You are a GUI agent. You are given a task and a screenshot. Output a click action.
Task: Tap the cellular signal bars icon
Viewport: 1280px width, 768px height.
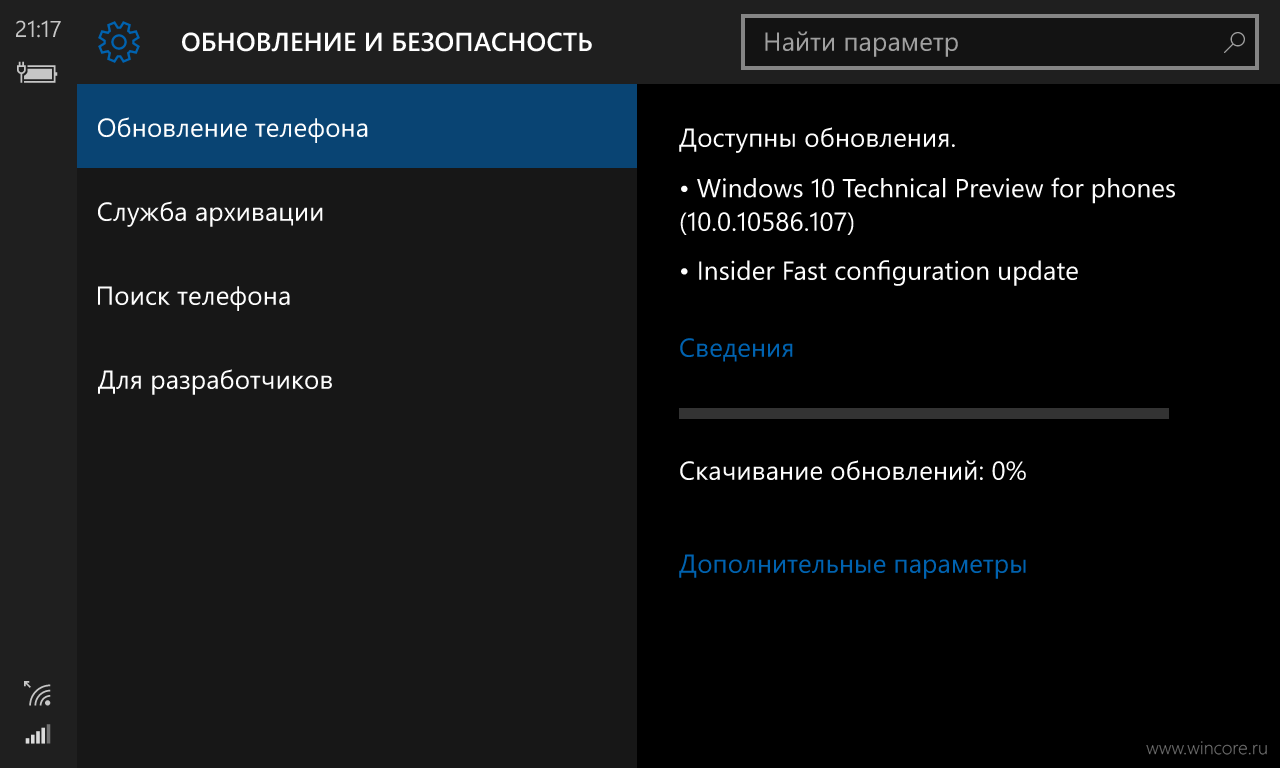(38, 735)
